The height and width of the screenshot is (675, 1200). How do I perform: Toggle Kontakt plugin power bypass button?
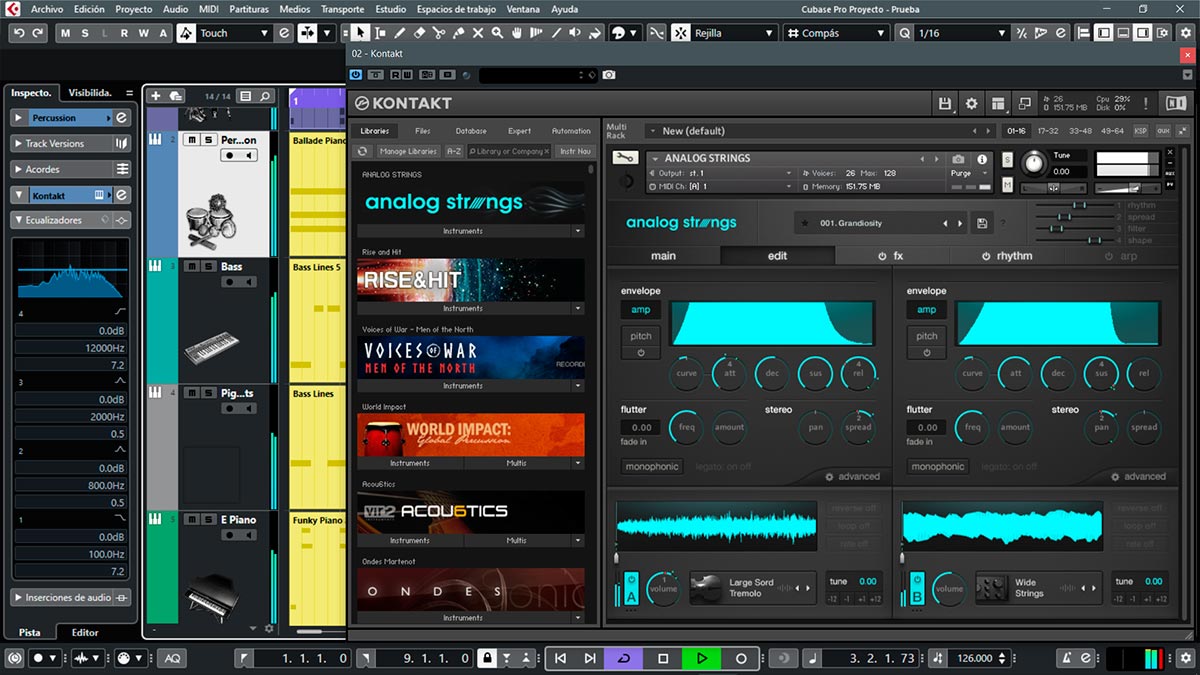tap(357, 75)
